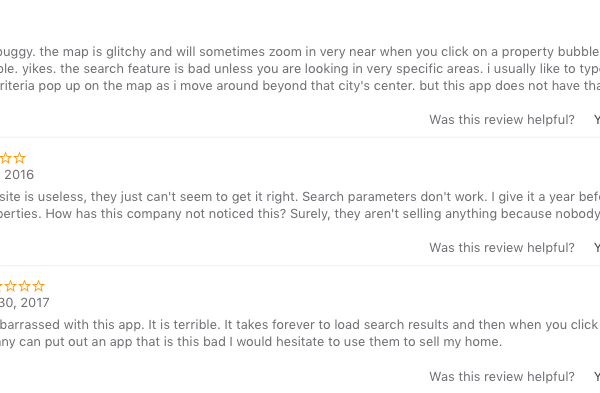Click the 'the map is glitchy' review line

click(300, 52)
